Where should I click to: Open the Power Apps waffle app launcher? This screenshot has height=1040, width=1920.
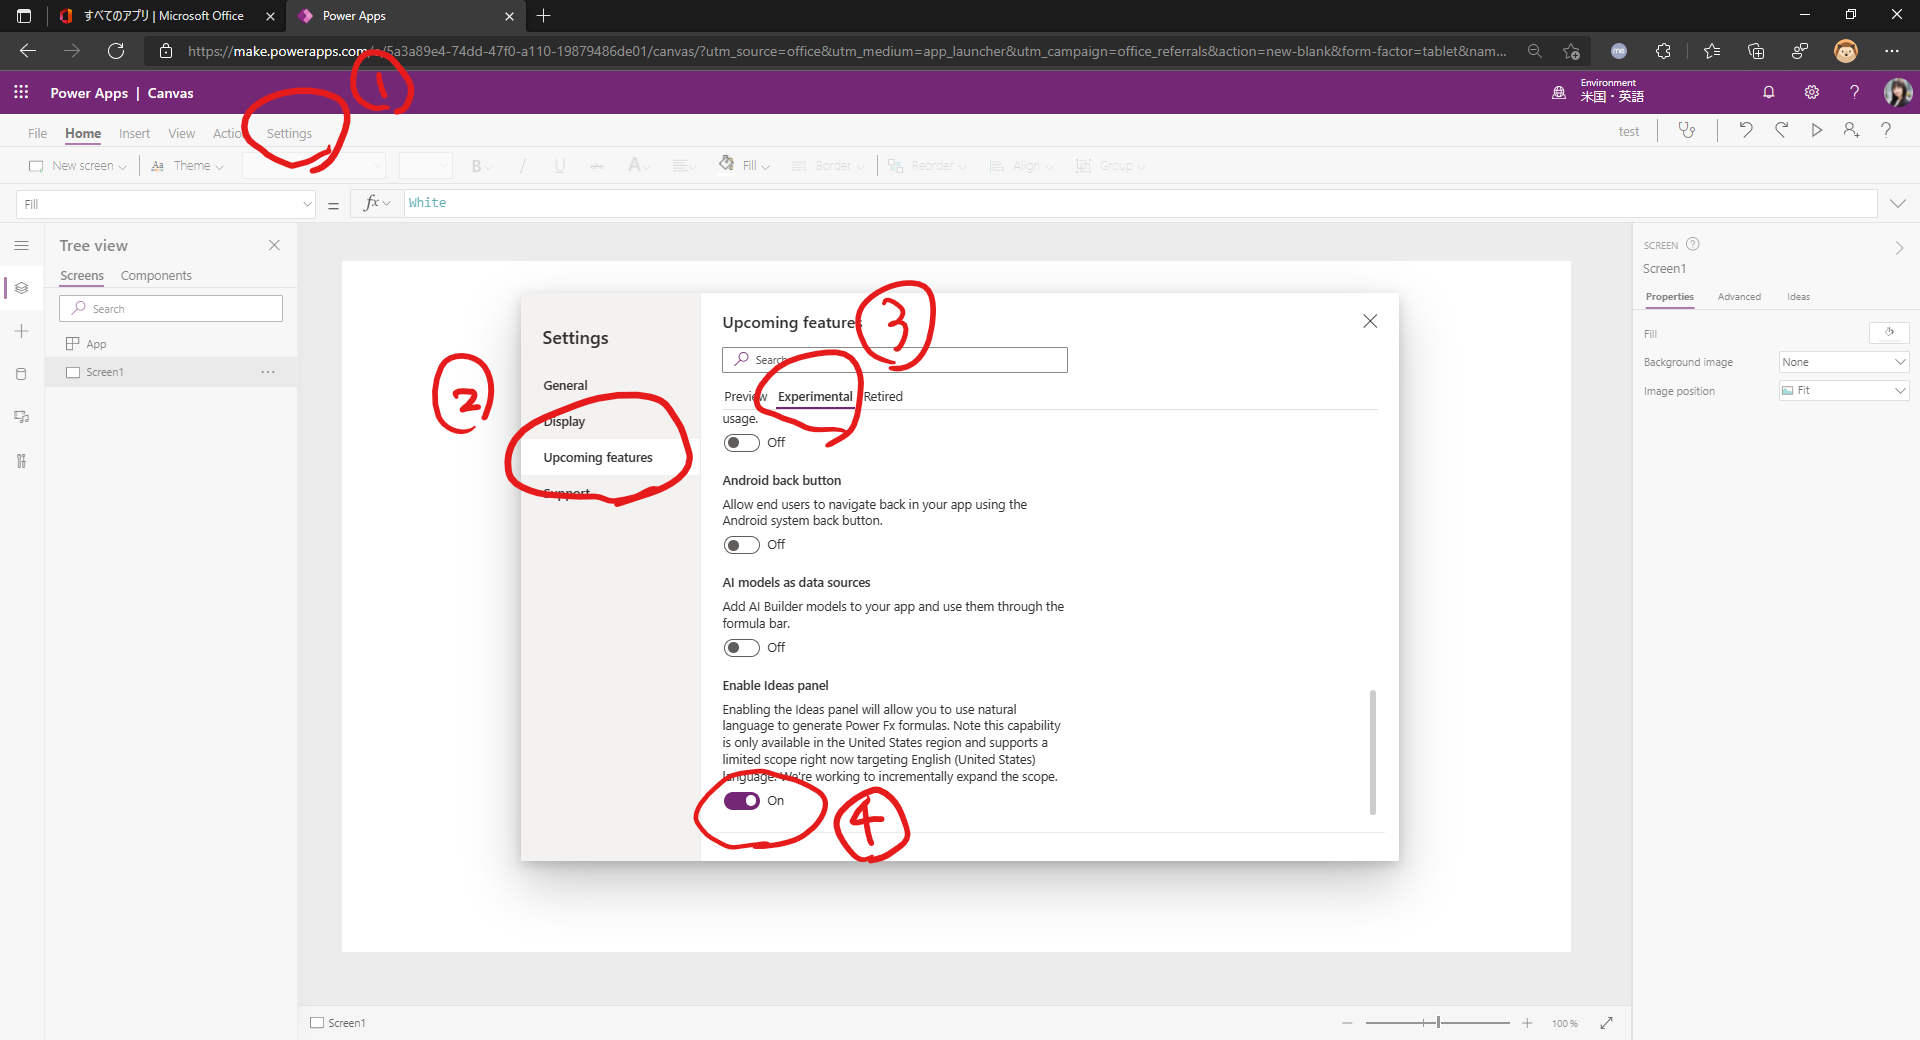(x=21, y=92)
